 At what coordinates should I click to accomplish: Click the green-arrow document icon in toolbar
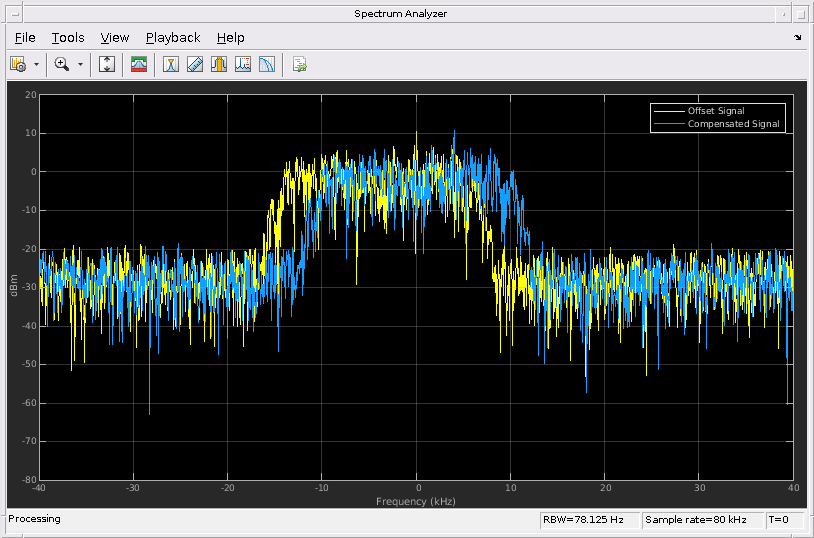pos(299,64)
